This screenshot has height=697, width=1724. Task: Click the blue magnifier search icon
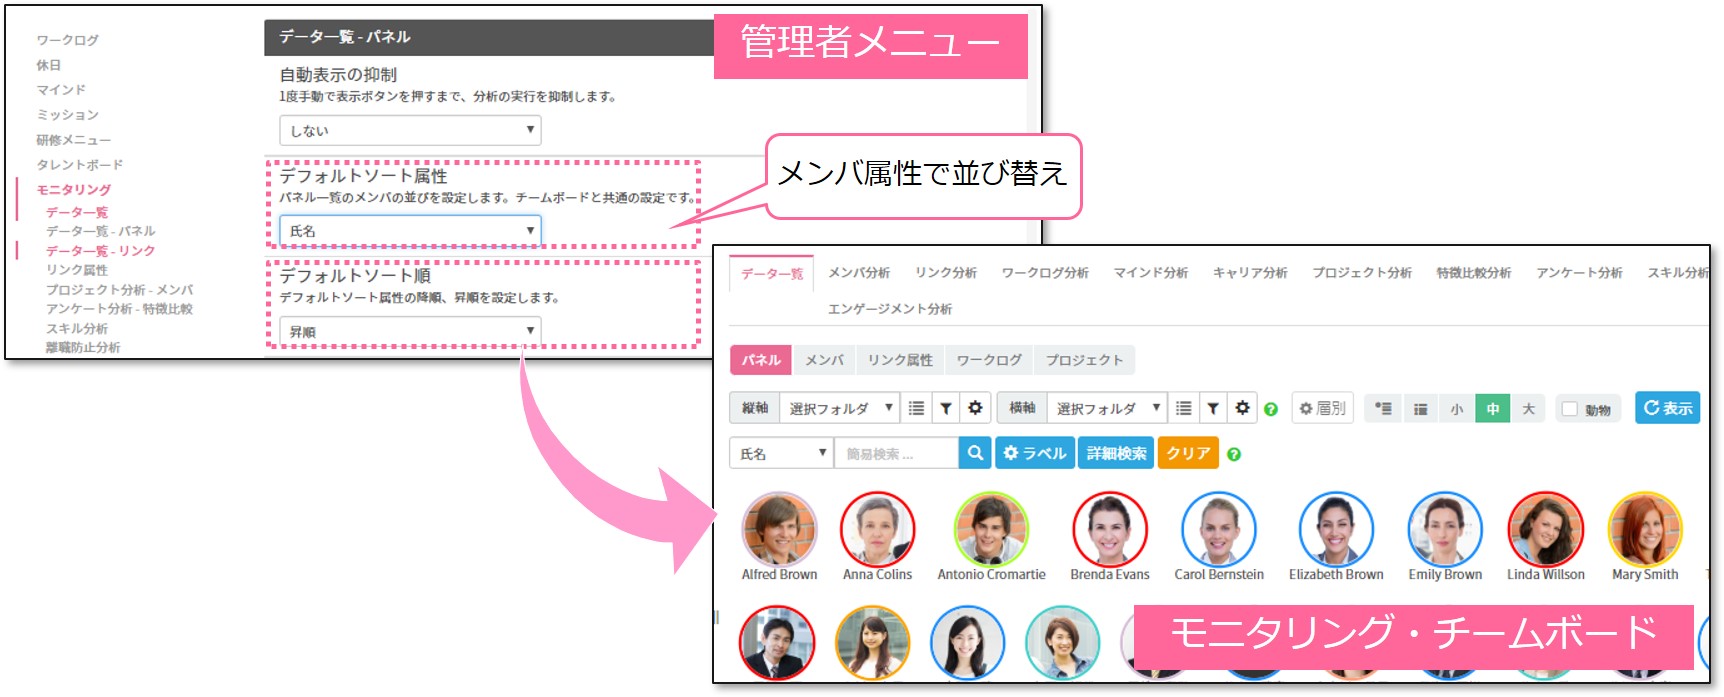pos(974,453)
